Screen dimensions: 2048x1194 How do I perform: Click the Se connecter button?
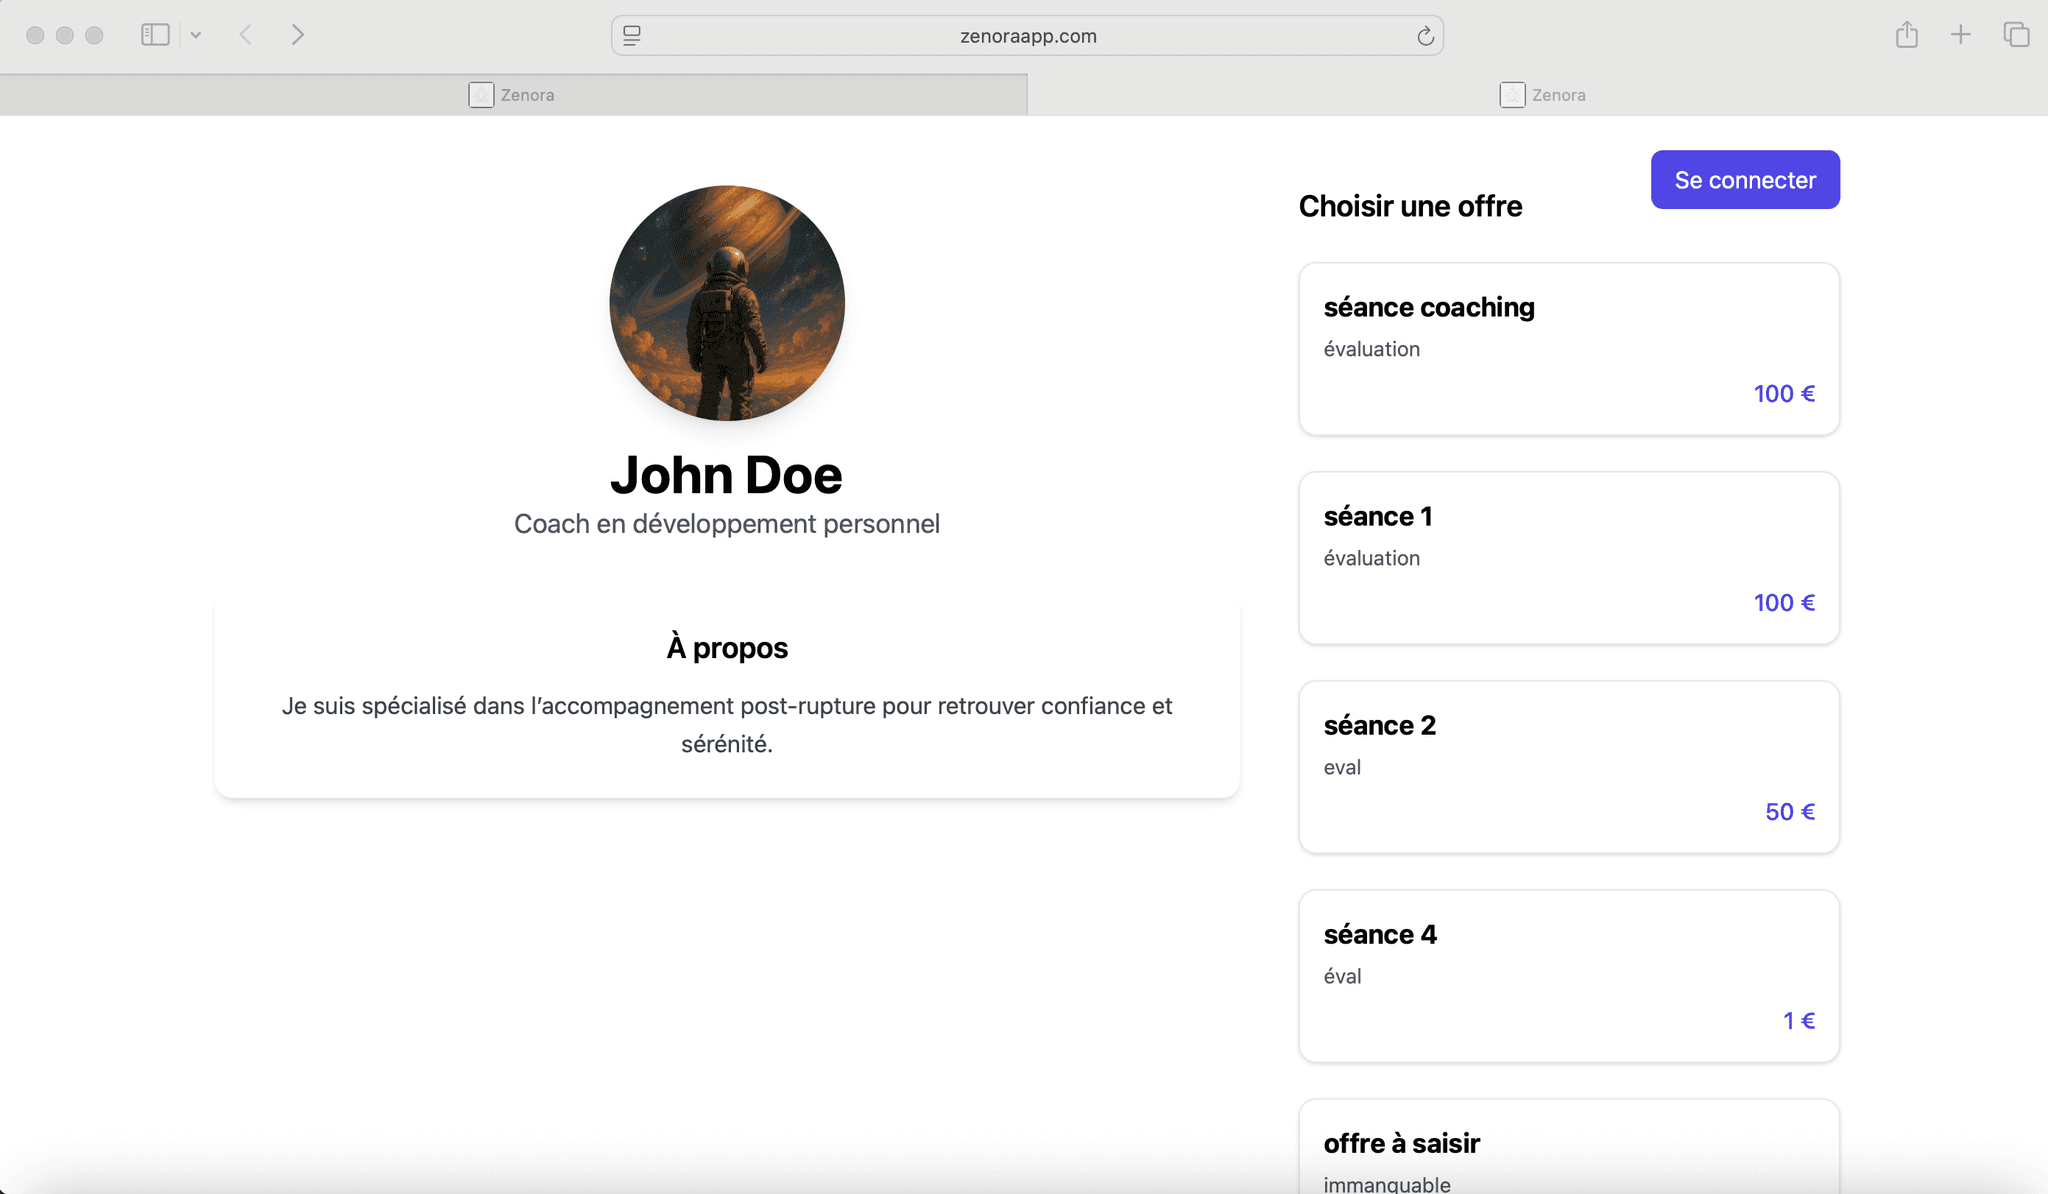1744,179
